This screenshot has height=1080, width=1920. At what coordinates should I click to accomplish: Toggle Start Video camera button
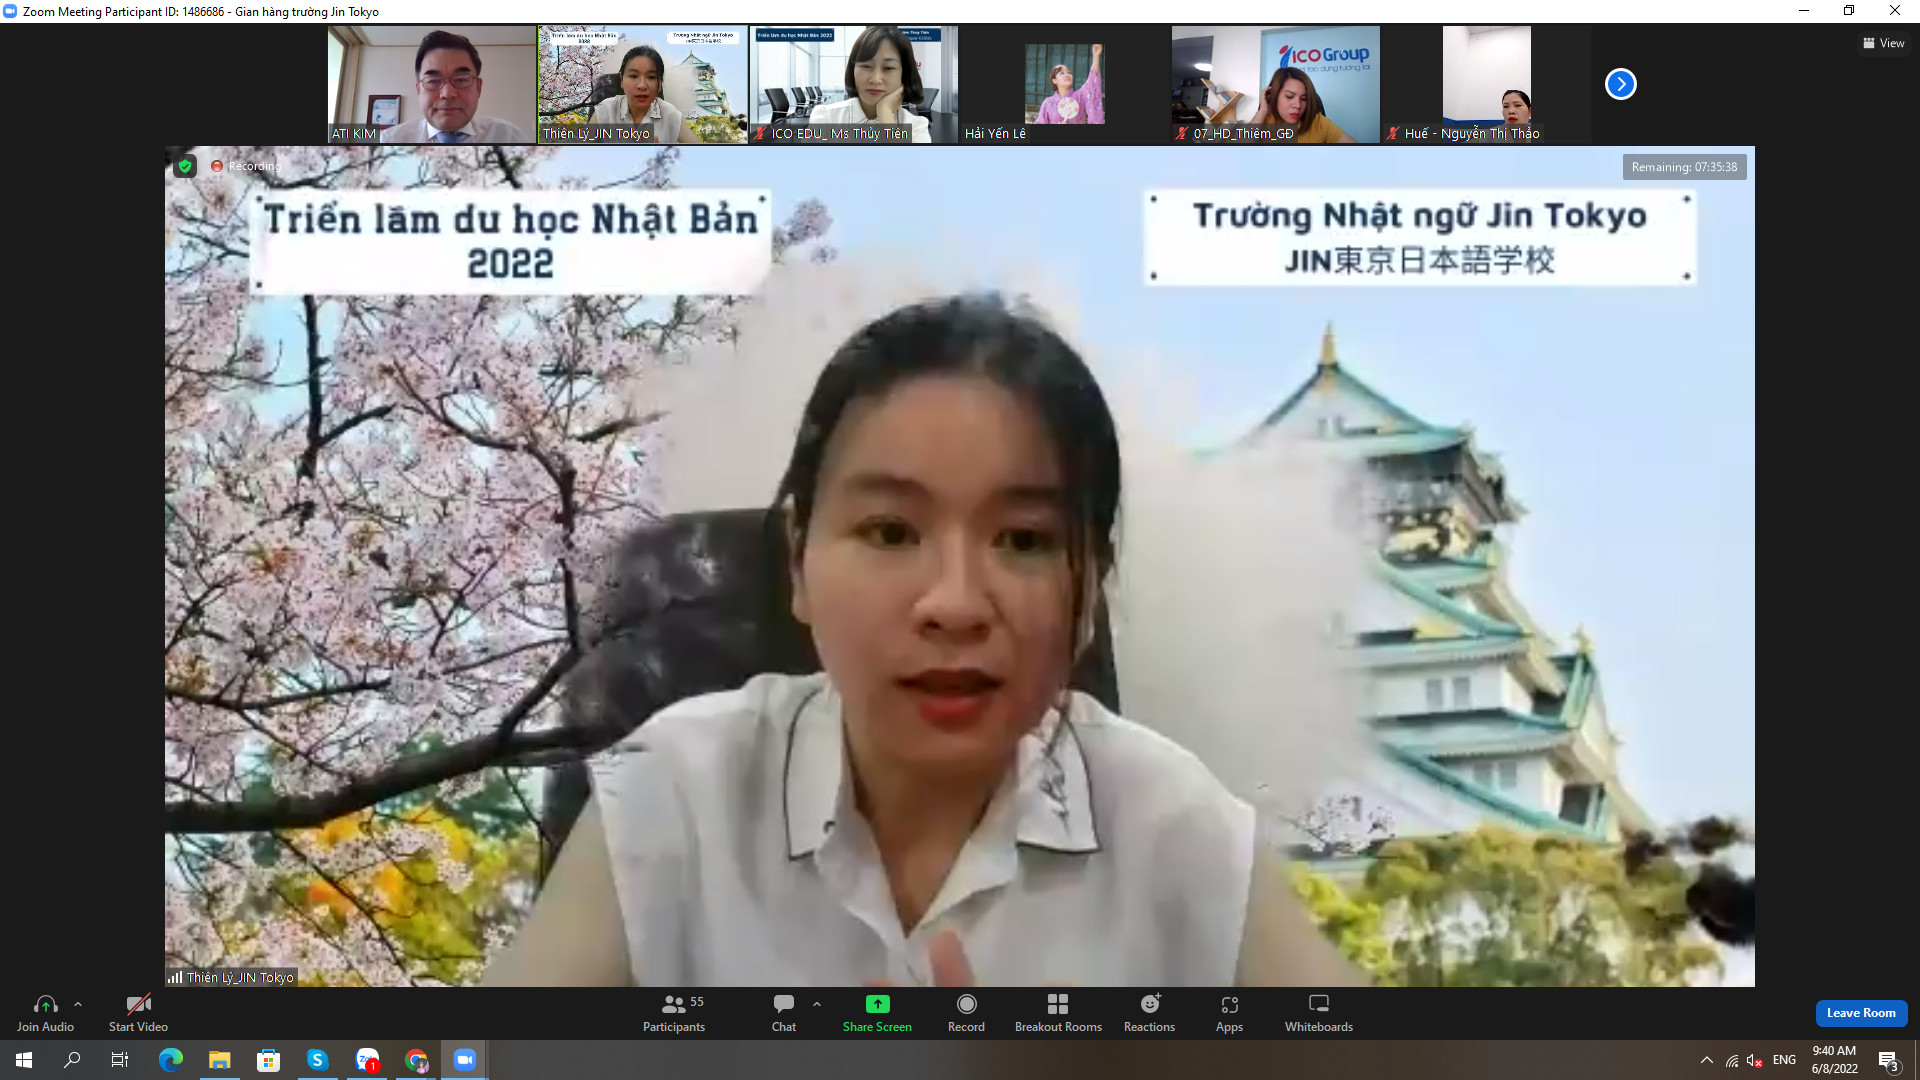coord(138,1013)
